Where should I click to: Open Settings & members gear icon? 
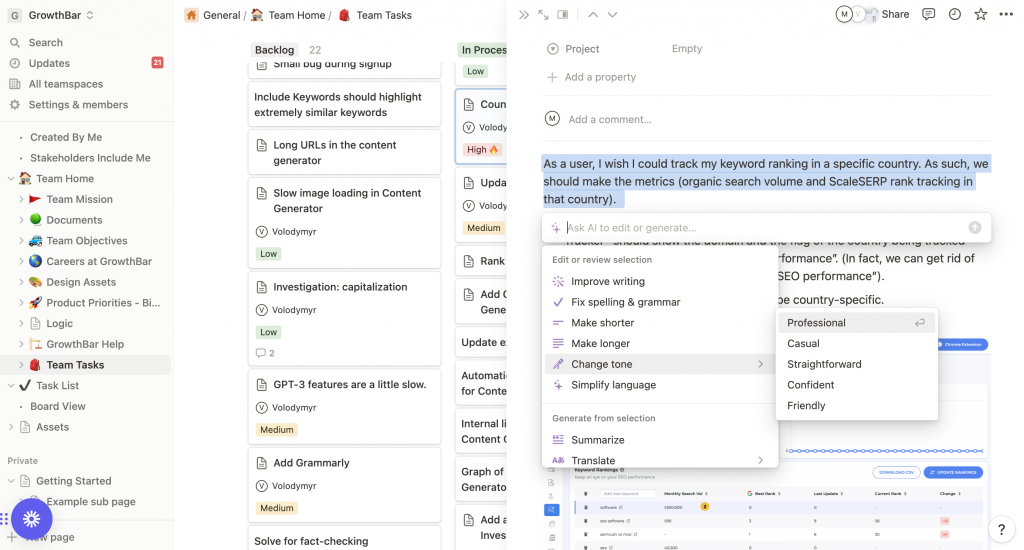click(14, 105)
